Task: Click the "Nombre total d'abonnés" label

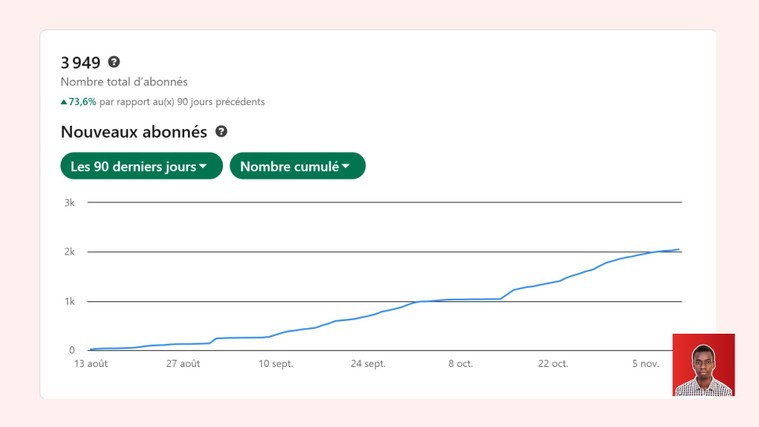Action: click(x=124, y=82)
